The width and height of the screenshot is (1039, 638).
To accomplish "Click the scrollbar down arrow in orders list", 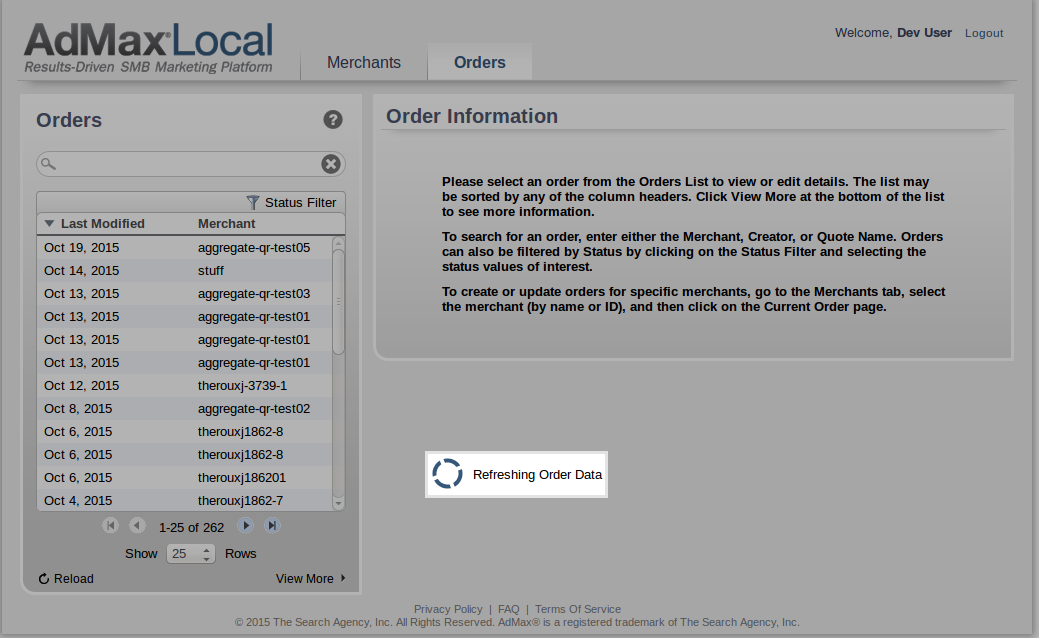I will (338, 504).
